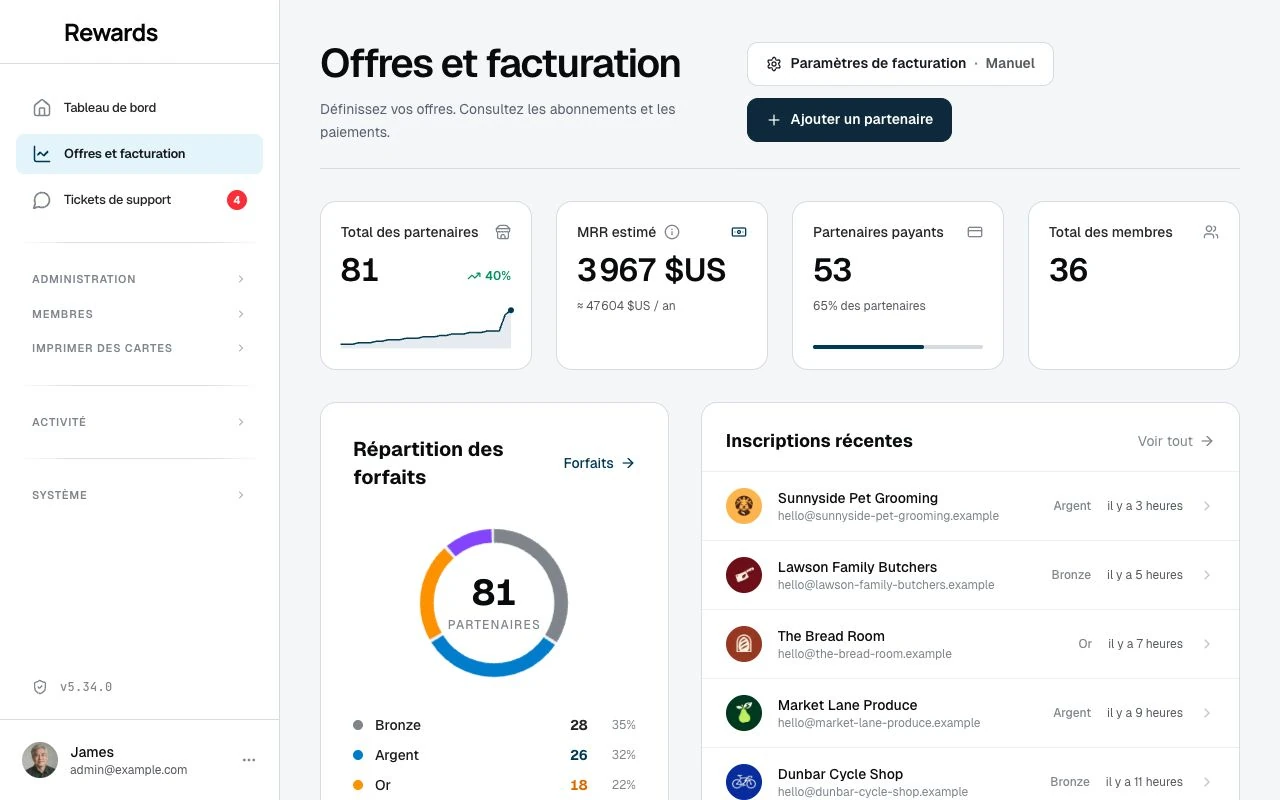This screenshot has width=1280, height=800.
Task: Click "65% des partenaires" text
Action: pyautogui.click(x=869, y=306)
